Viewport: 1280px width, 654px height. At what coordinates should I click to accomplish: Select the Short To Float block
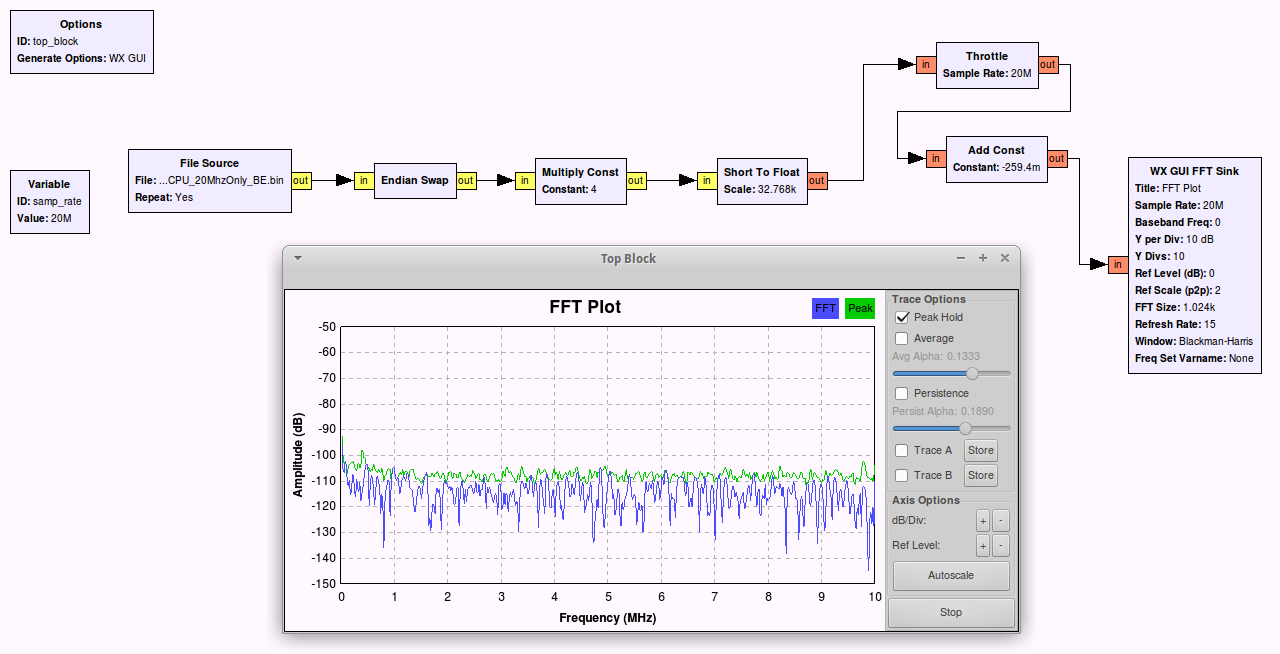(x=762, y=180)
